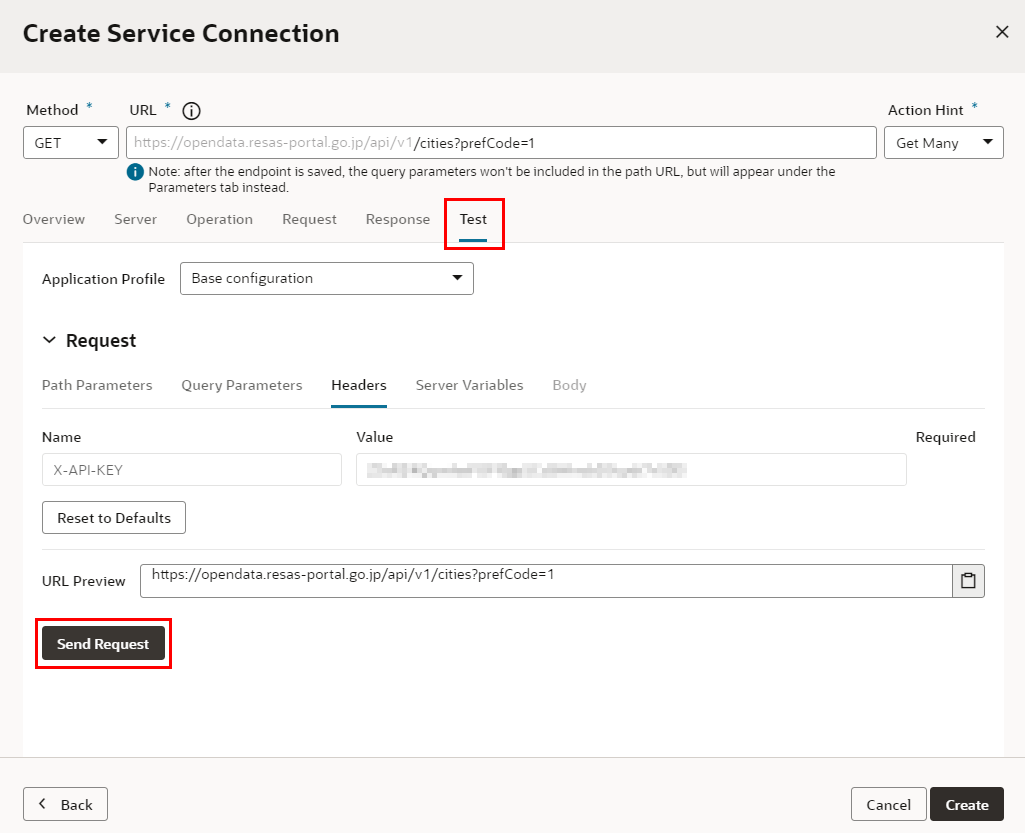Image resolution: width=1025 pixels, height=833 pixels.
Task: Click the X-API-KEY Value input field
Action: point(630,469)
